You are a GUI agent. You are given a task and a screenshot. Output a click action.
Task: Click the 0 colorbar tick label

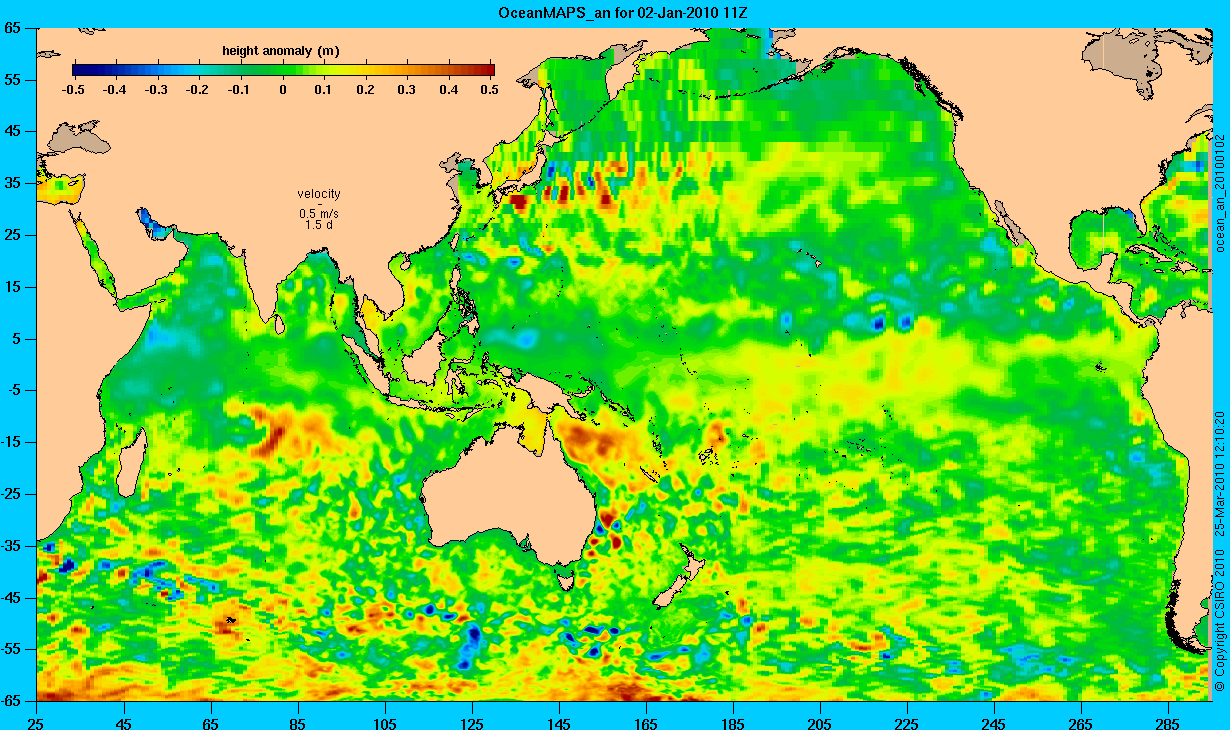pos(284,89)
